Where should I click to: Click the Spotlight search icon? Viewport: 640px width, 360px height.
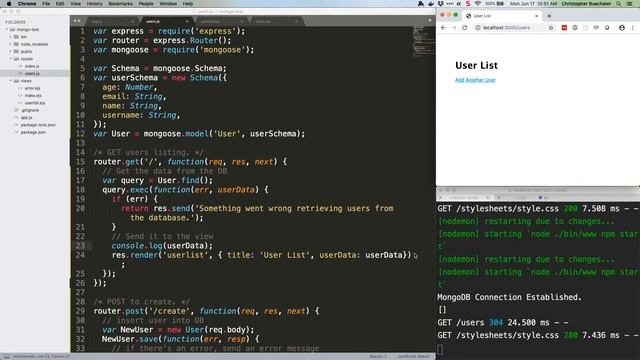coord(619,4)
